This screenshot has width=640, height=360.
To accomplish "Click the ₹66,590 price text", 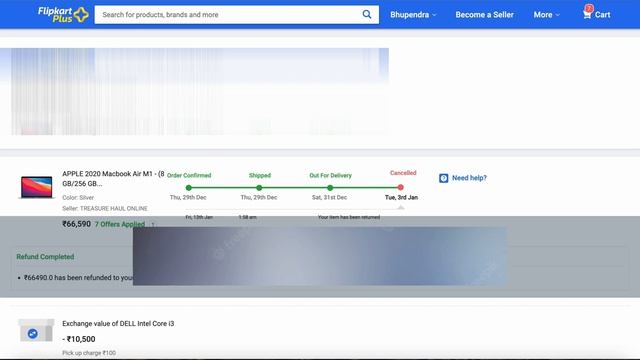I will (x=76, y=224).
